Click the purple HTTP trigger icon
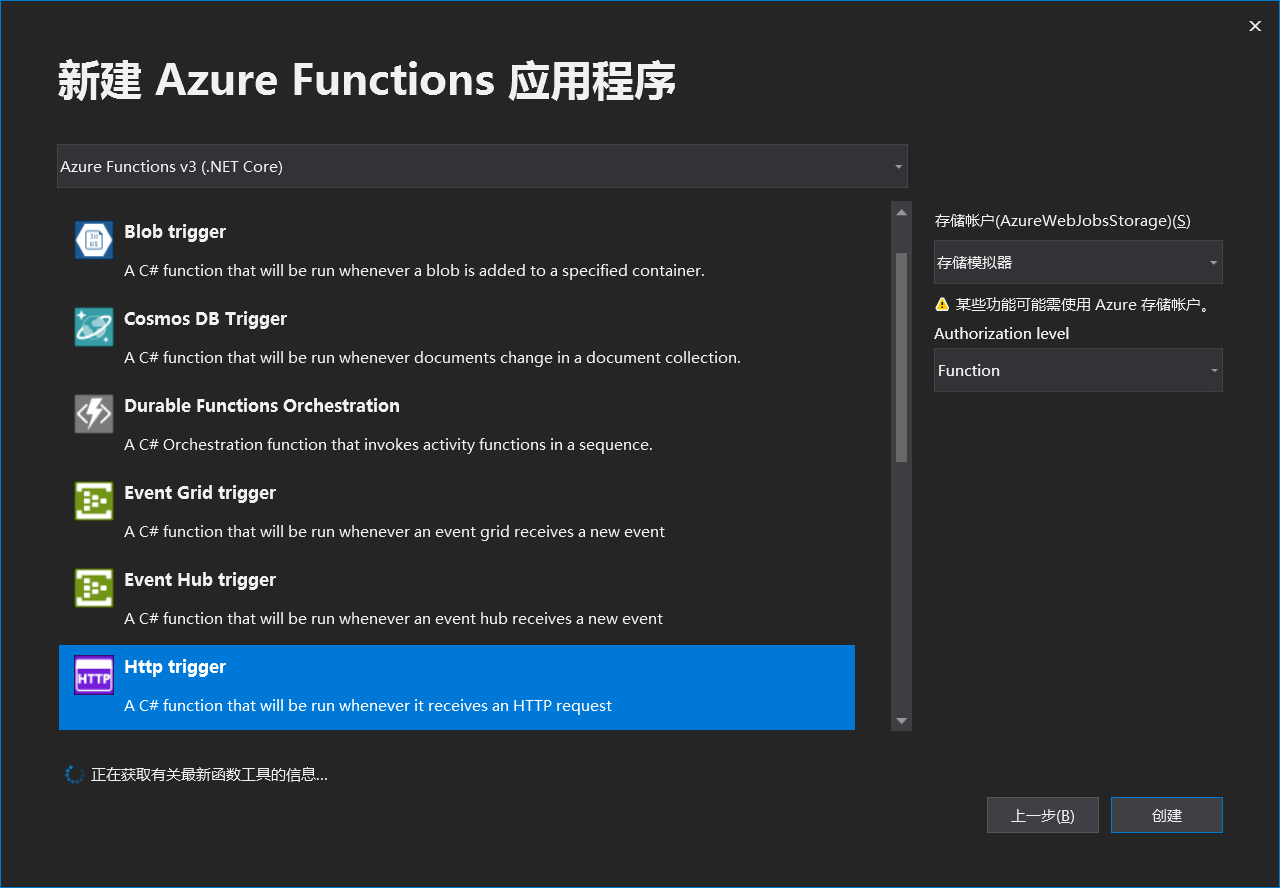1280x888 pixels. [94, 675]
